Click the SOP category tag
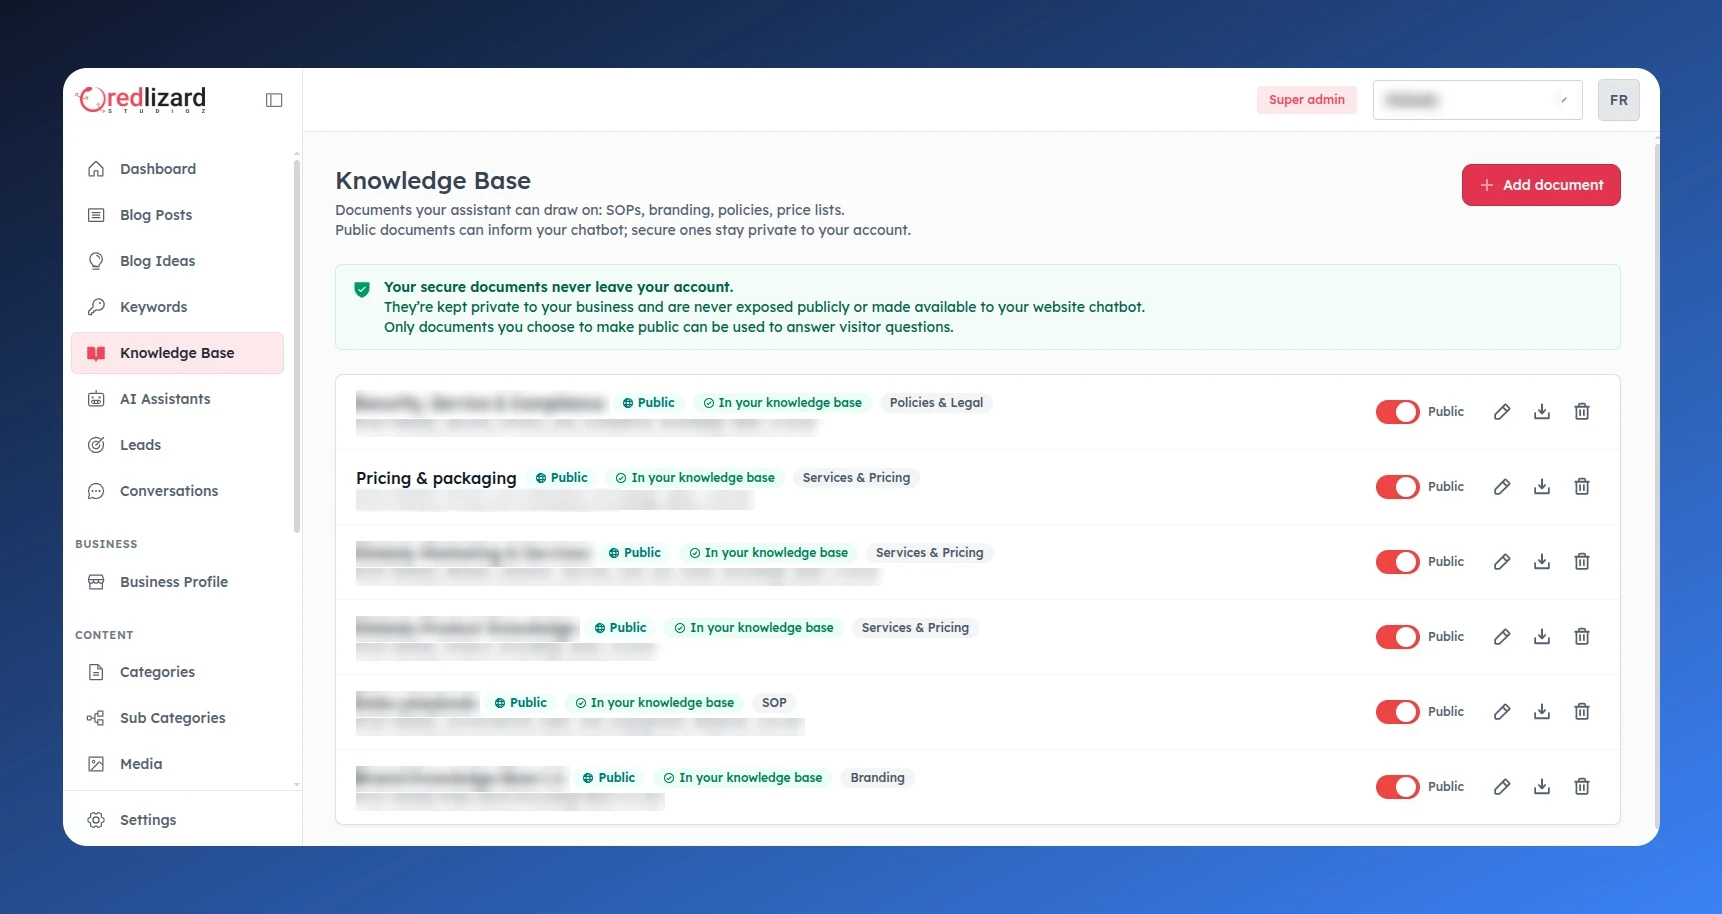The height and width of the screenshot is (914, 1722). [774, 703]
